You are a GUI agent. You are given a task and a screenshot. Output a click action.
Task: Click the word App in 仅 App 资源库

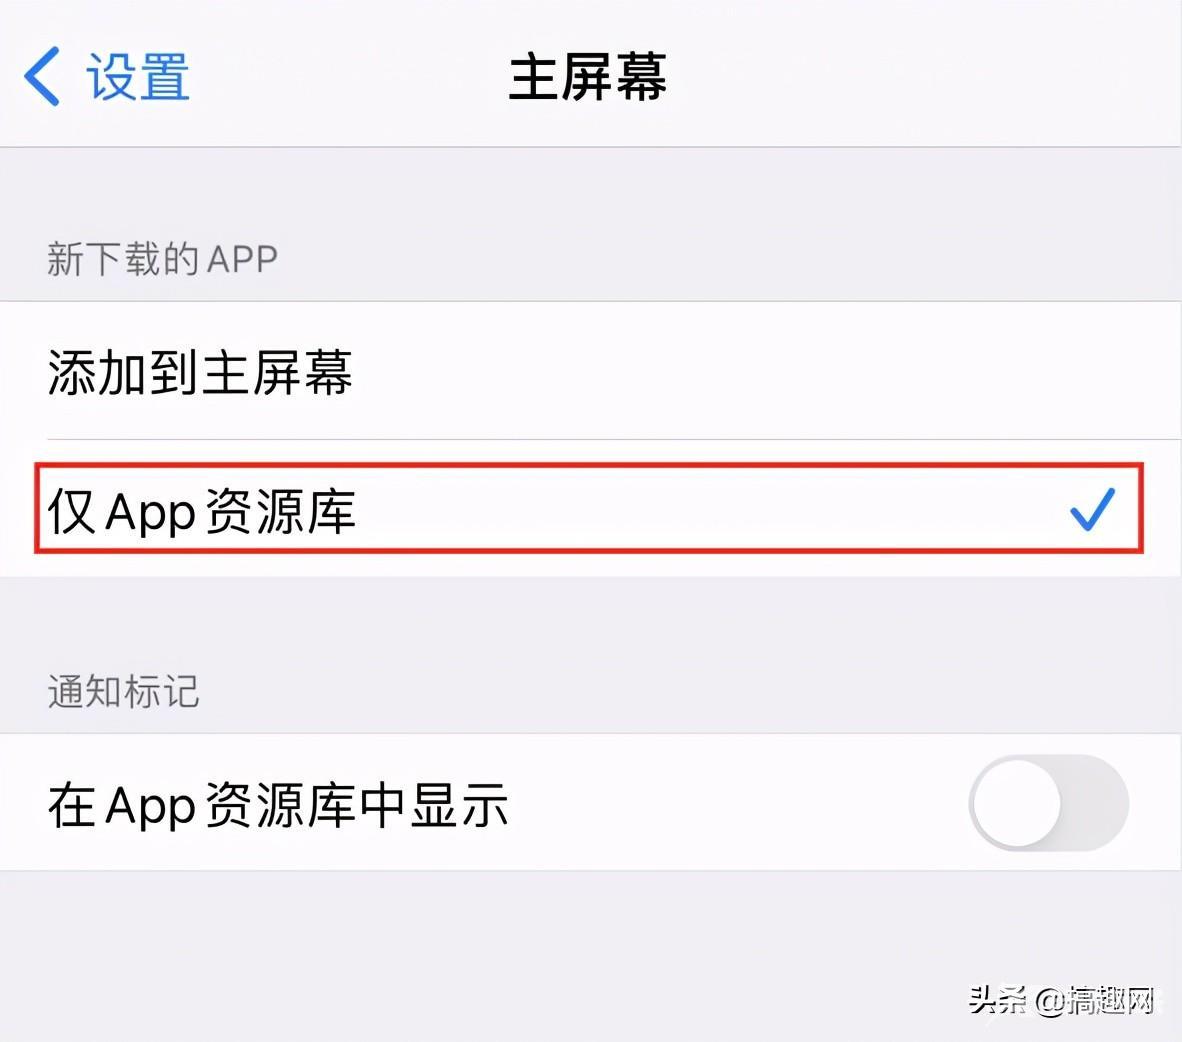150,513
